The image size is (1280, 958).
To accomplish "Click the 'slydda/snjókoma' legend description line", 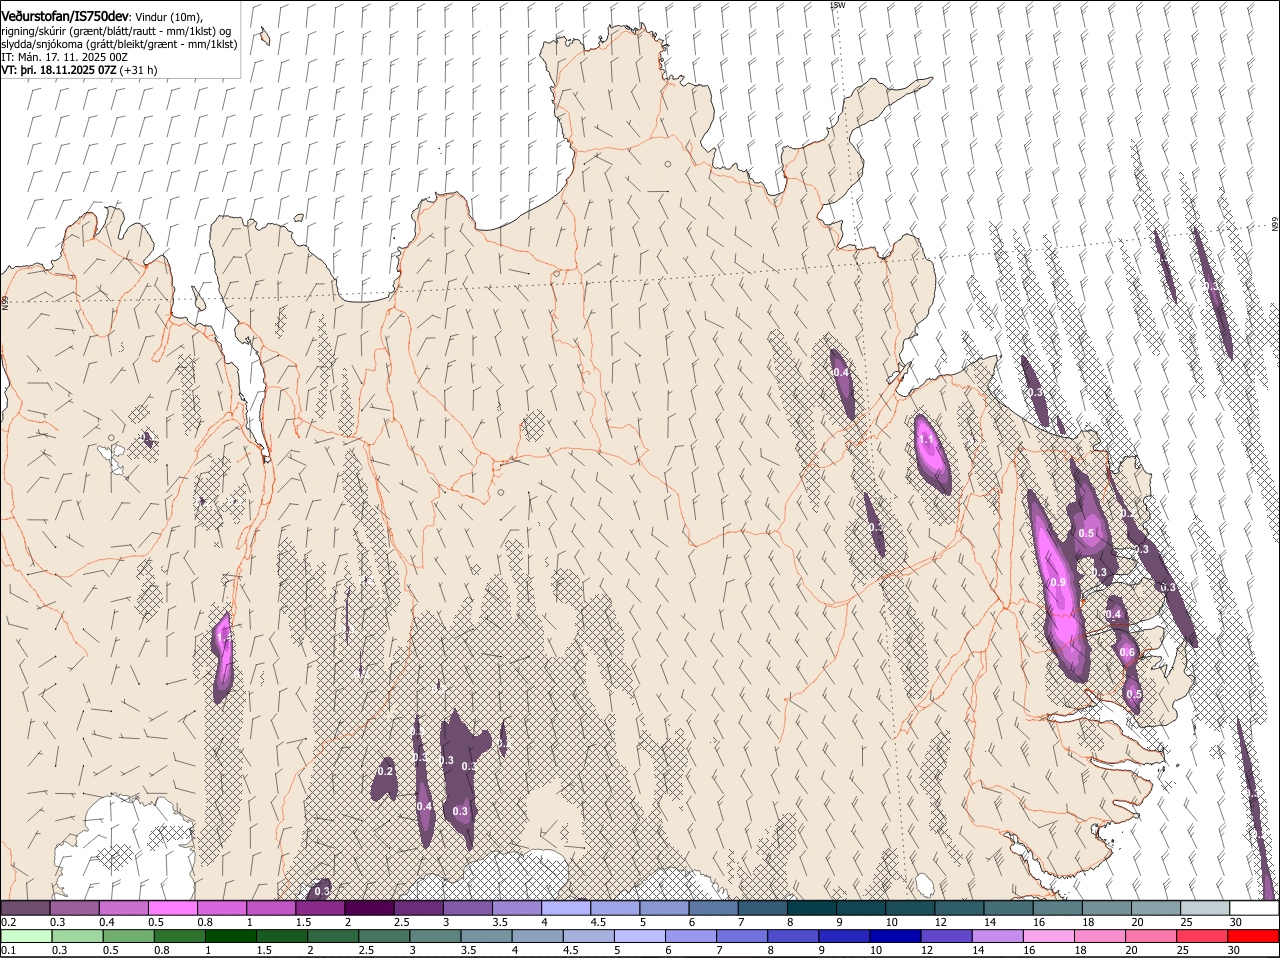I will point(119,44).
